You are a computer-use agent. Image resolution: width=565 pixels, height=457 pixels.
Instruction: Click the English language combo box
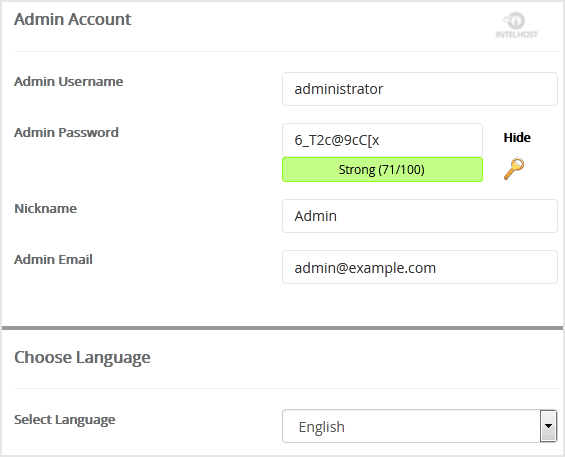click(419, 426)
